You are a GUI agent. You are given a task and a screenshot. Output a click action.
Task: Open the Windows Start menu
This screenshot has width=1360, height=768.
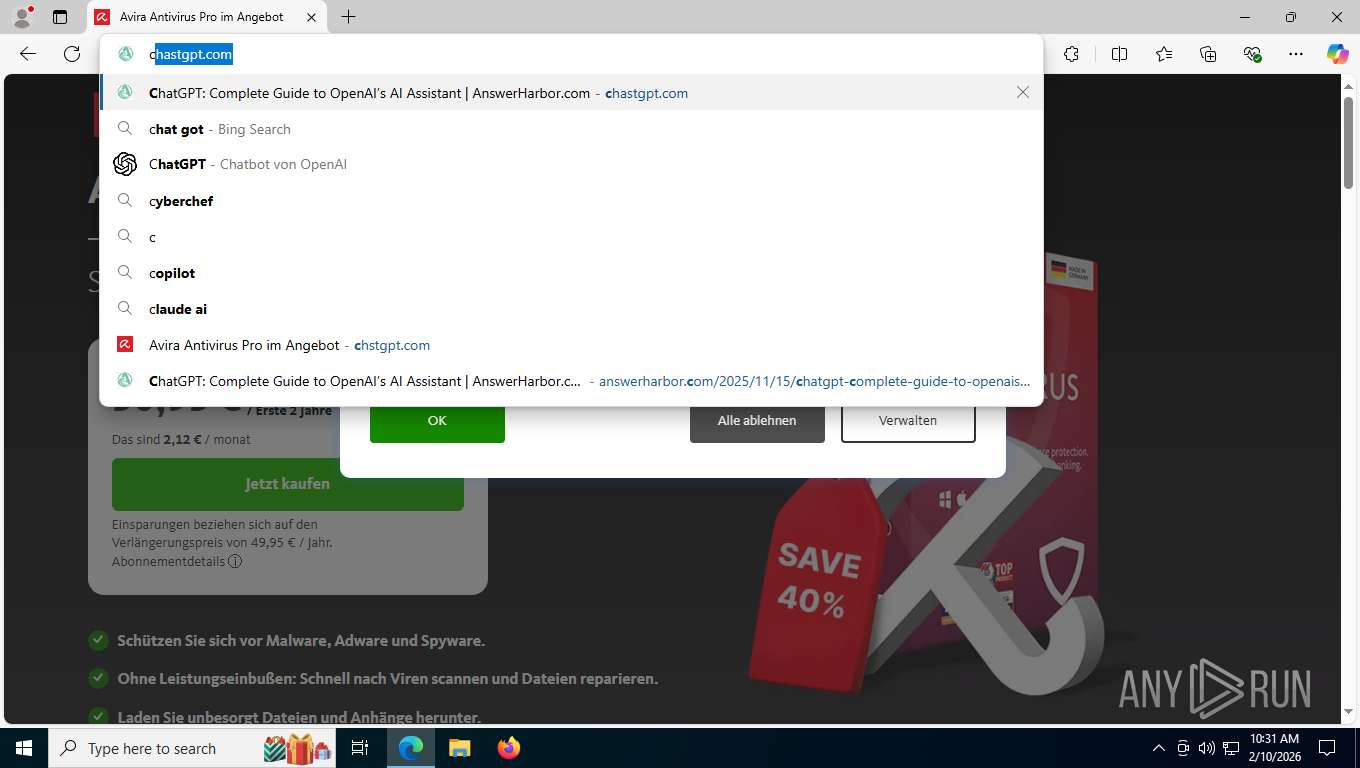click(24, 748)
